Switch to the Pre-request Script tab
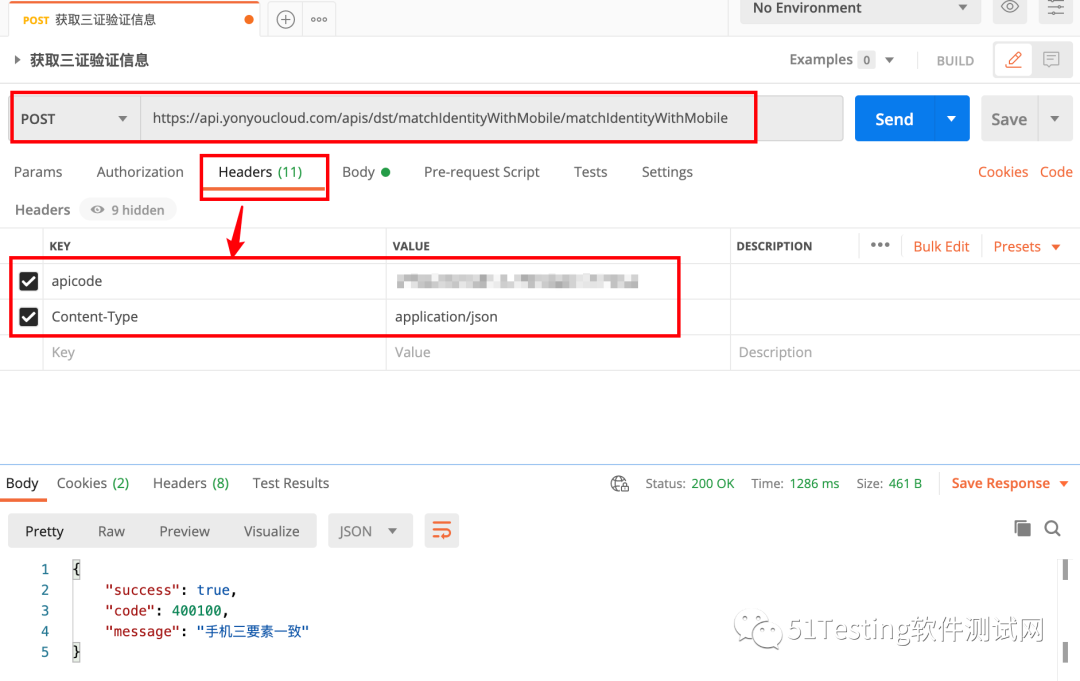The width and height of the screenshot is (1080, 681). (x=481, y=172)
